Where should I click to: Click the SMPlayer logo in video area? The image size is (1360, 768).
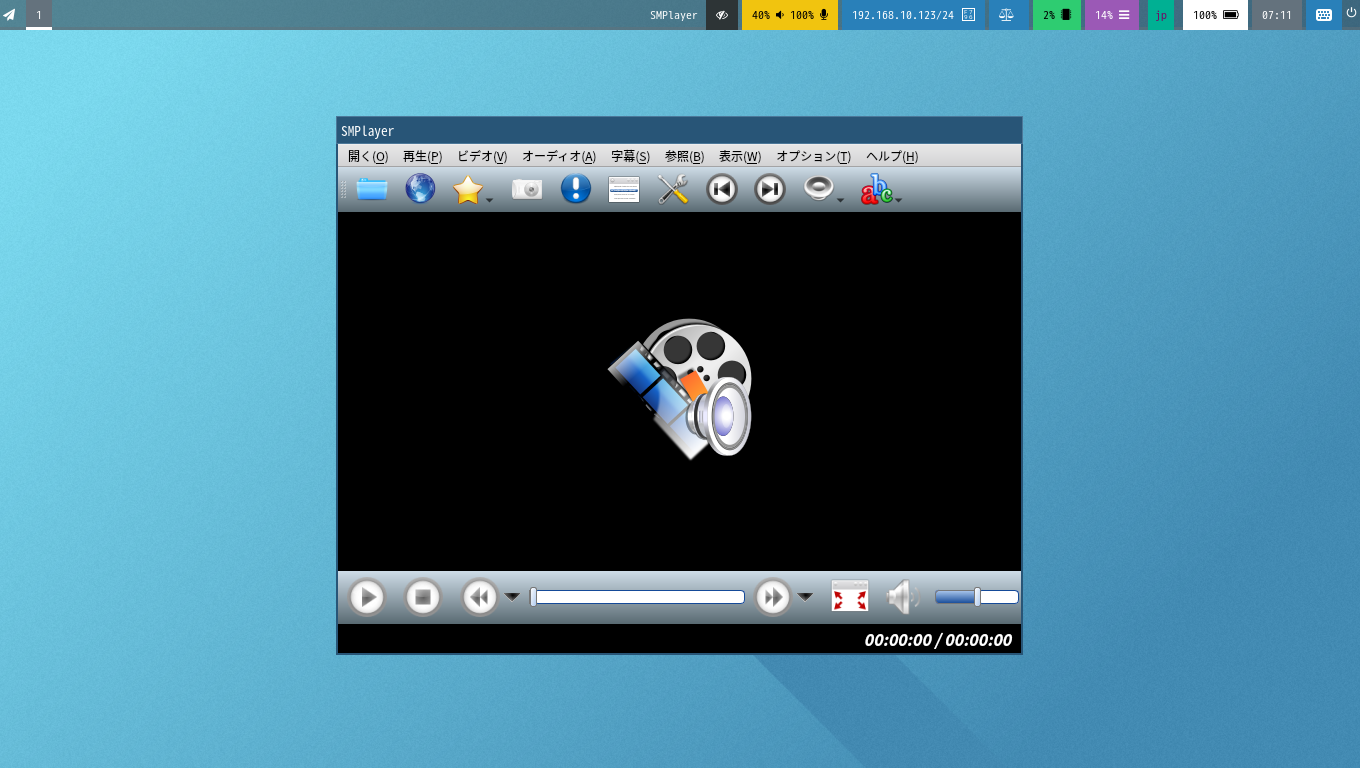(681, 389)
